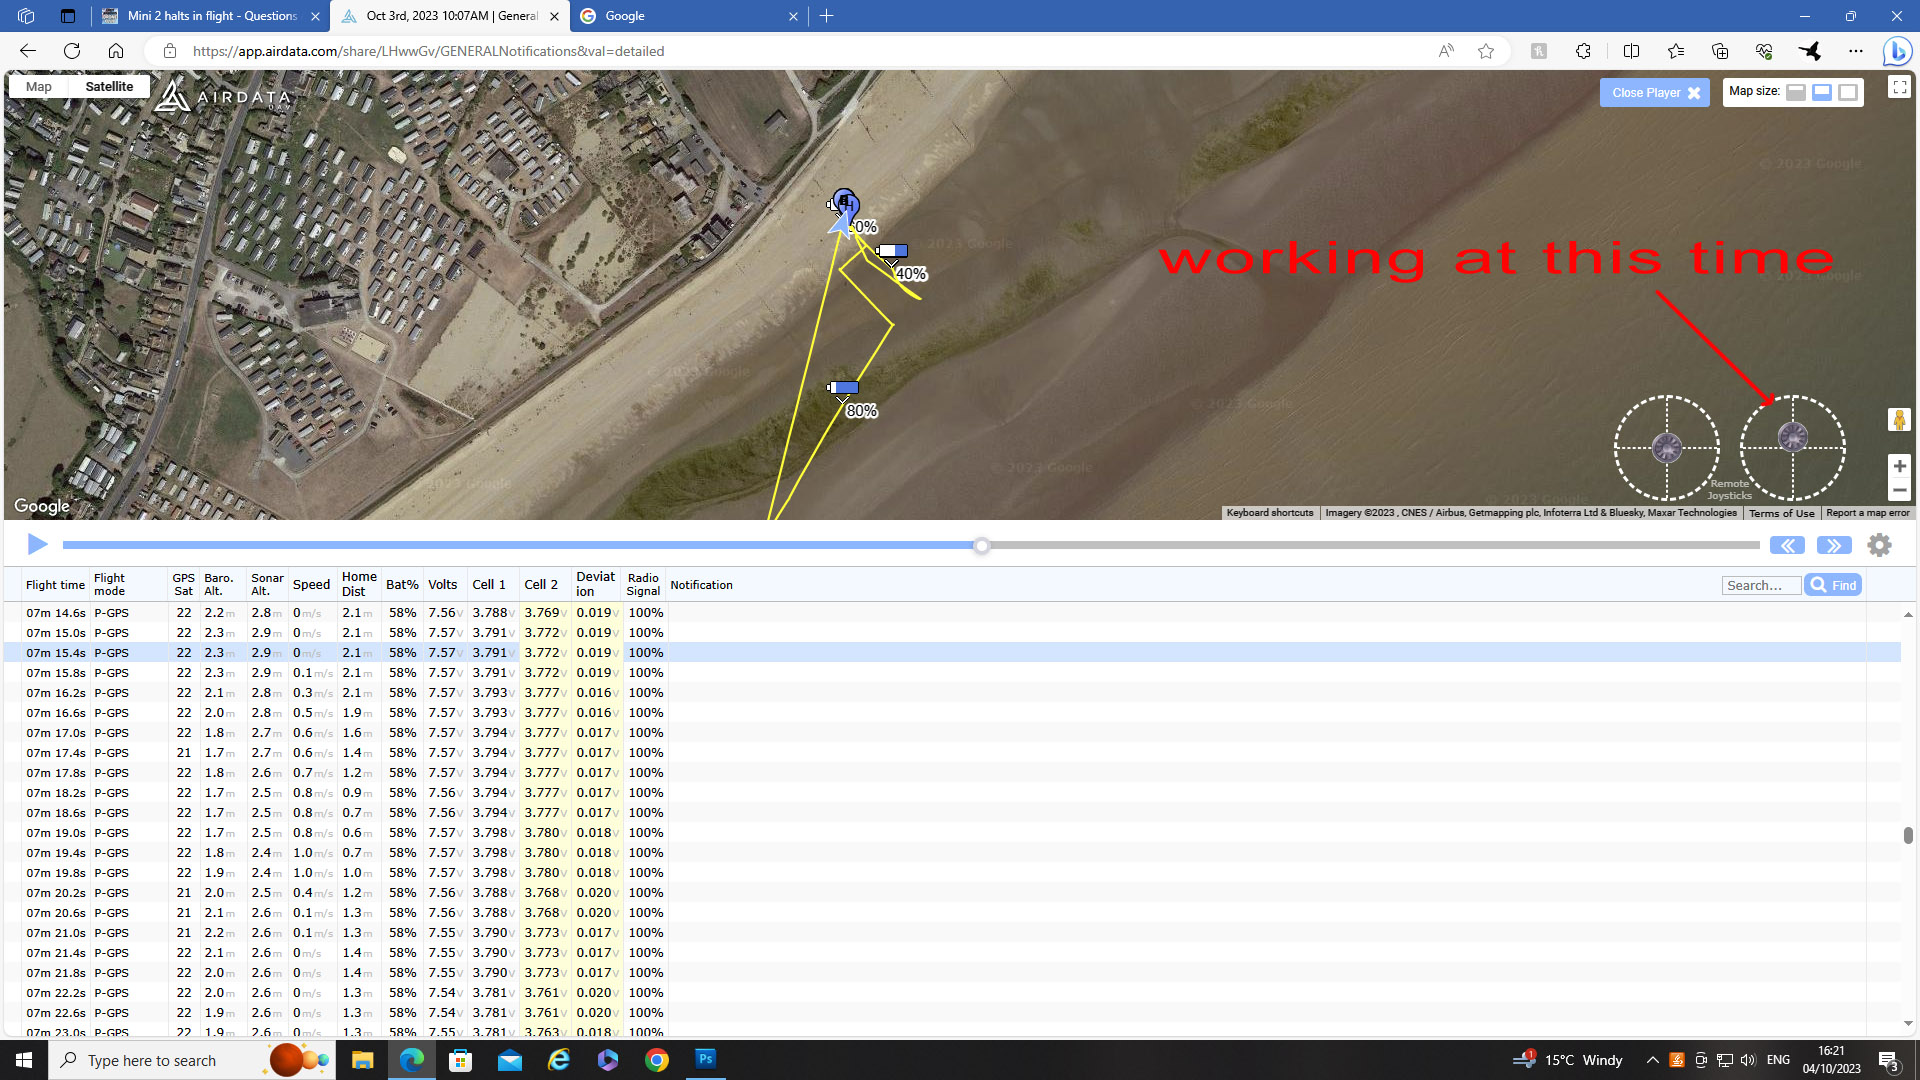Select the medium map size option

1822,92
